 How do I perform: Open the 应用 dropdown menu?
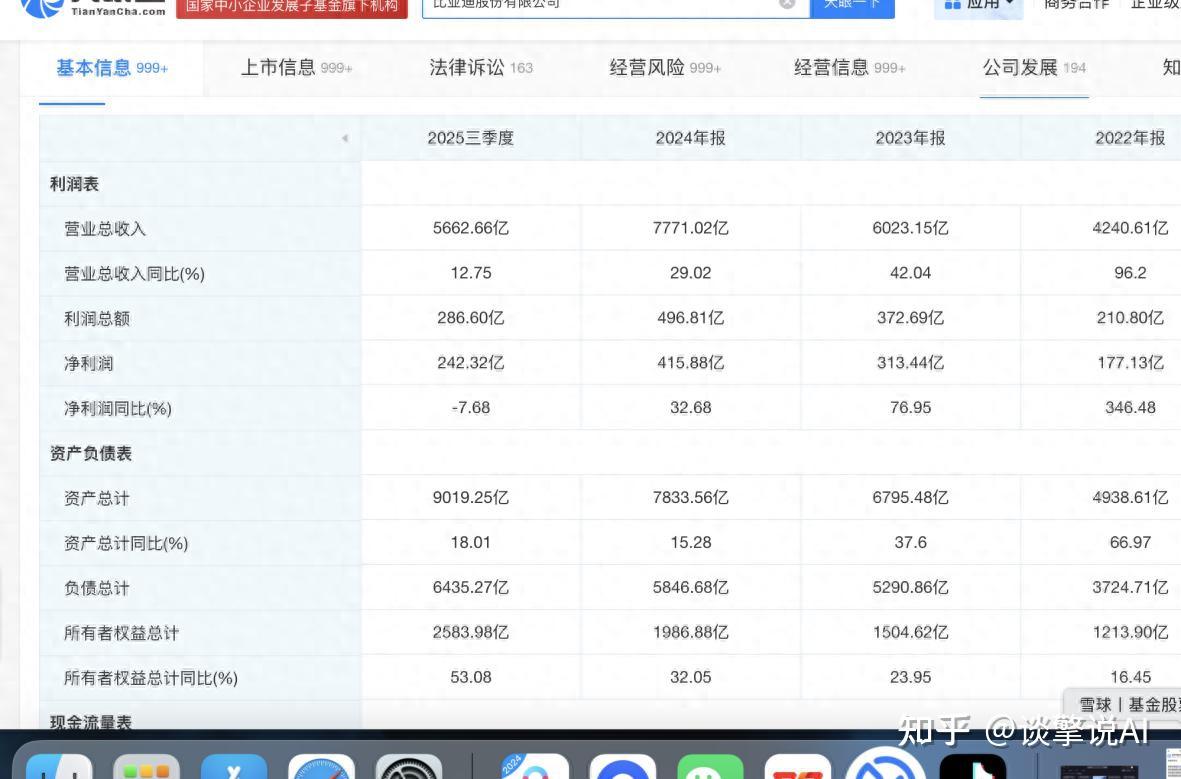tap(978, 5)
